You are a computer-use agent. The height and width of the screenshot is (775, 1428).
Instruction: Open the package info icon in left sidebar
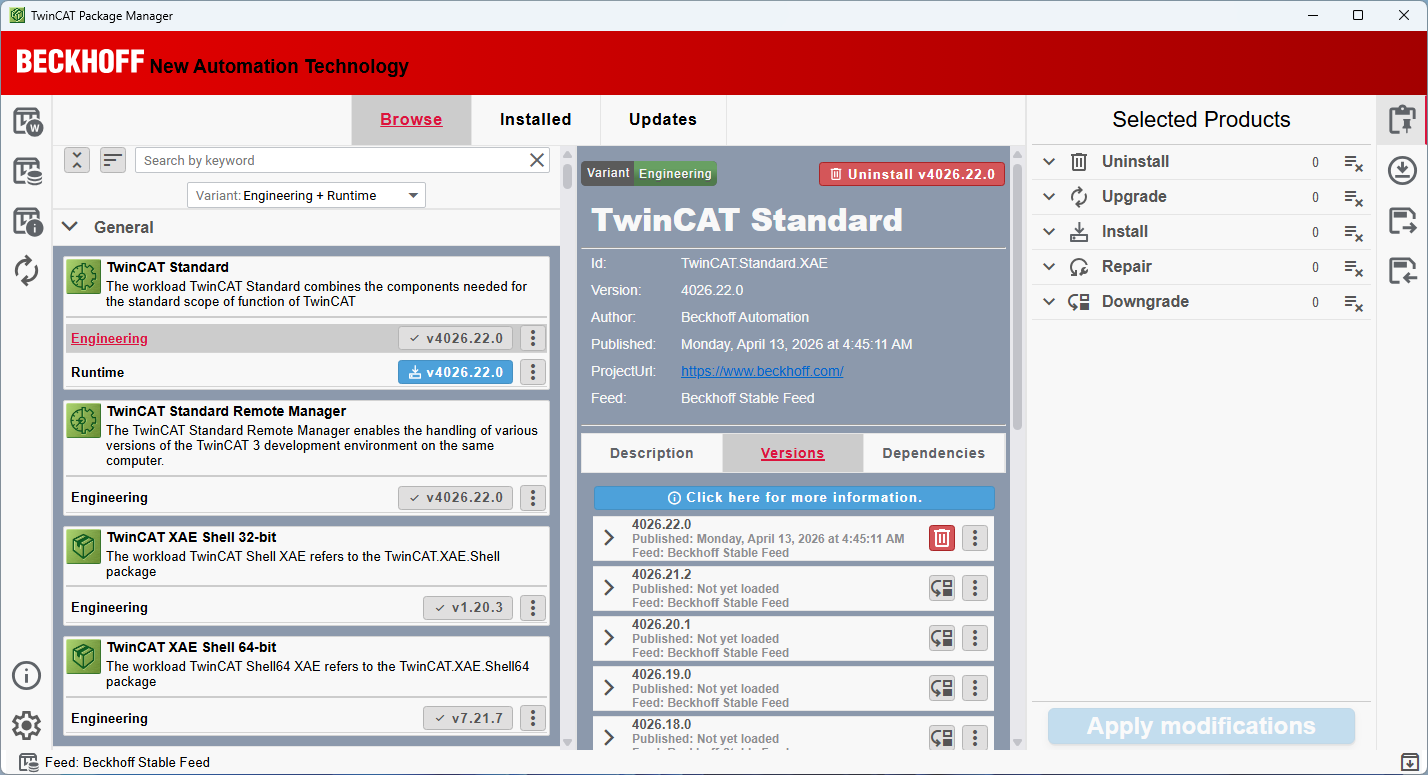(27, 221)
